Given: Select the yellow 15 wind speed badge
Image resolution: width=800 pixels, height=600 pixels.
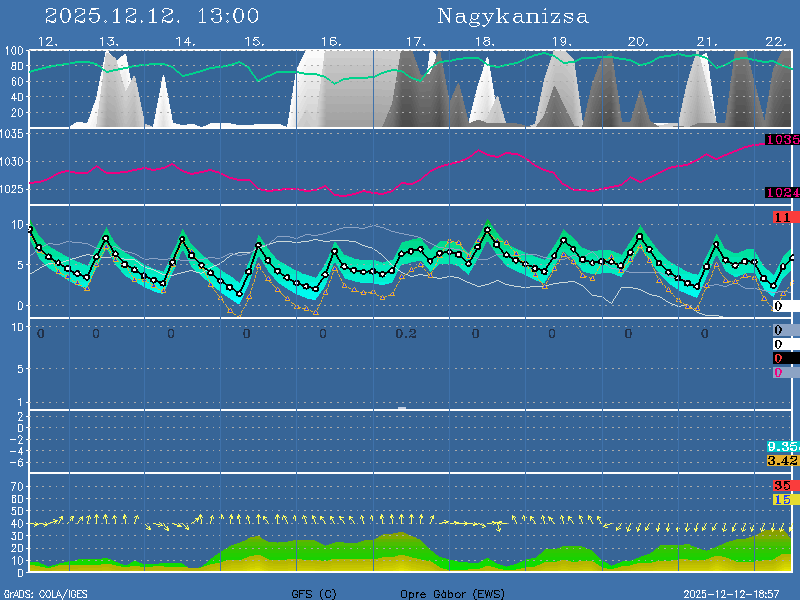Looking at the screenshot, I should [782, 499].
